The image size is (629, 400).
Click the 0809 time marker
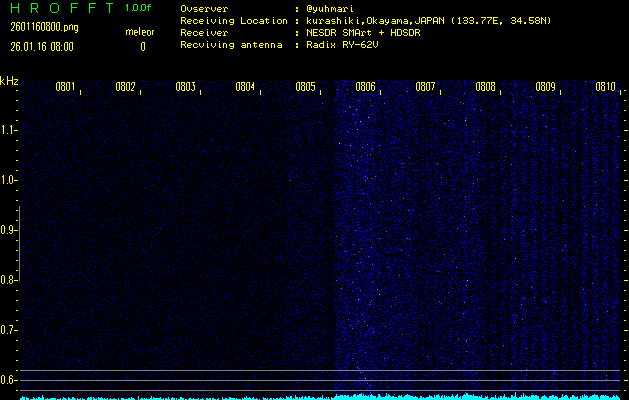point(546,87)
